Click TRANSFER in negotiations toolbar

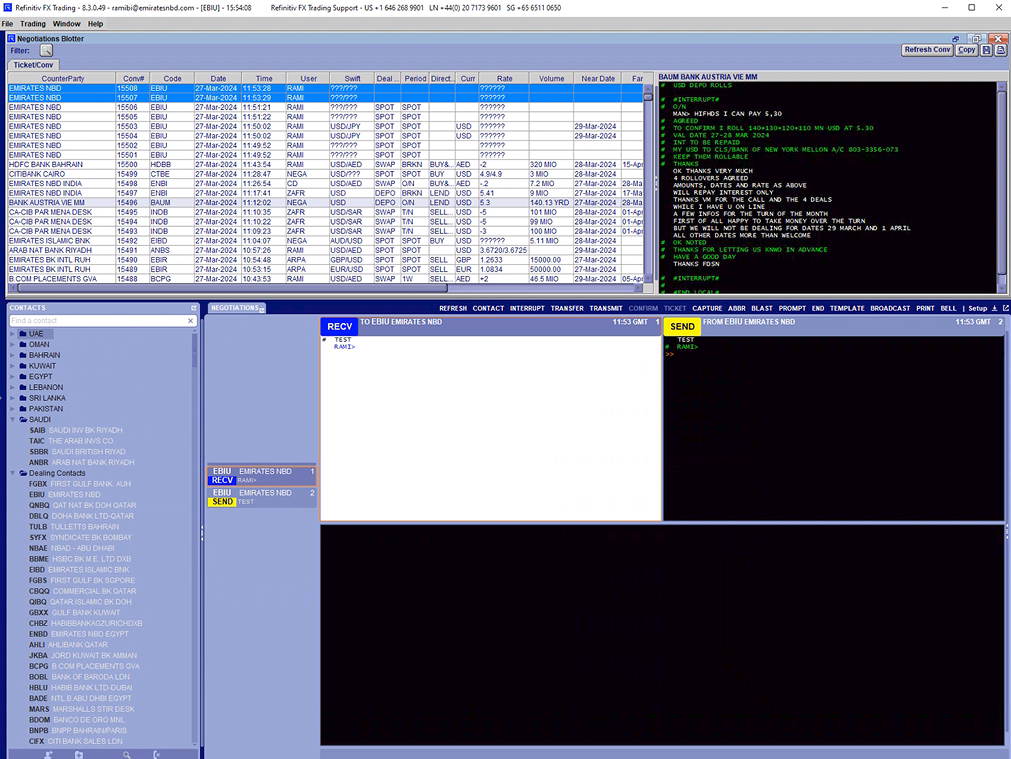click(x=567, y=308)
